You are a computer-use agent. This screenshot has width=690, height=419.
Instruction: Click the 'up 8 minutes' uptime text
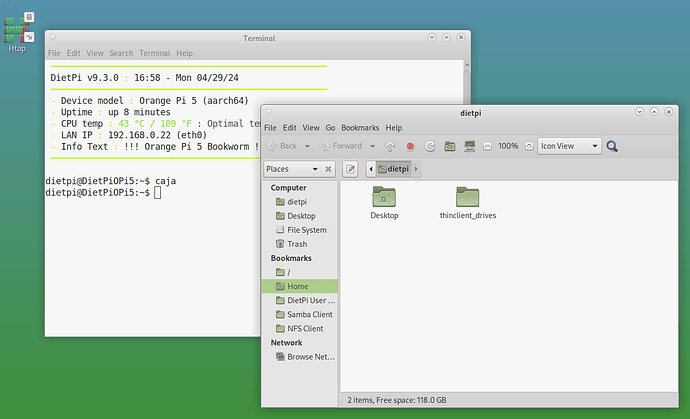(139, 112)
